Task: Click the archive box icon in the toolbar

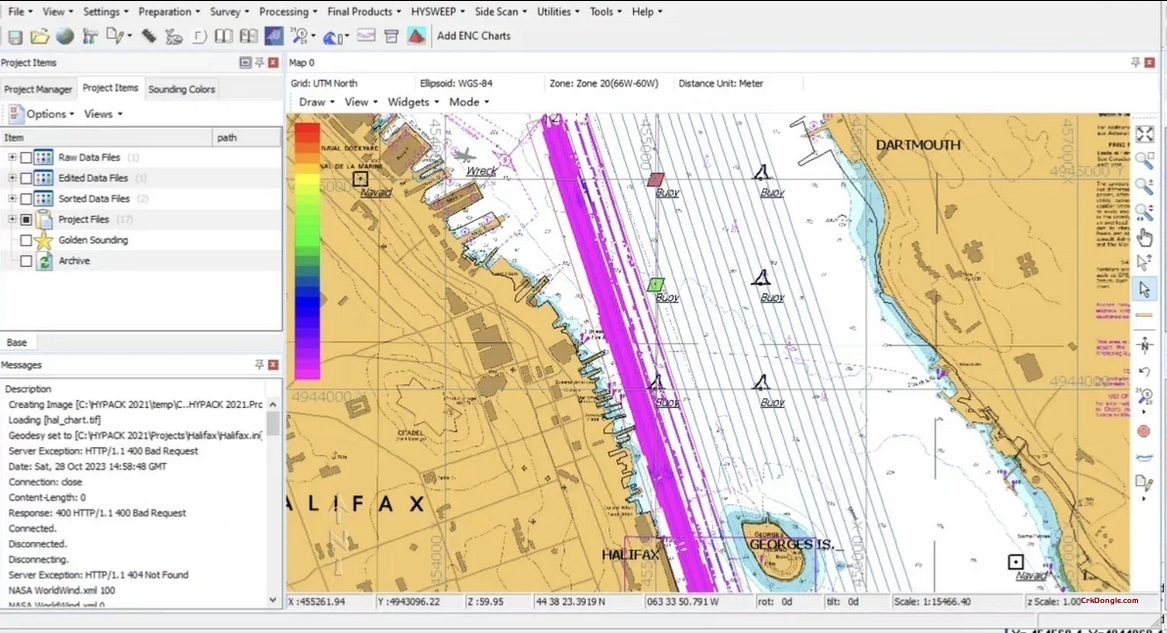Action: [x=391, y=36]
